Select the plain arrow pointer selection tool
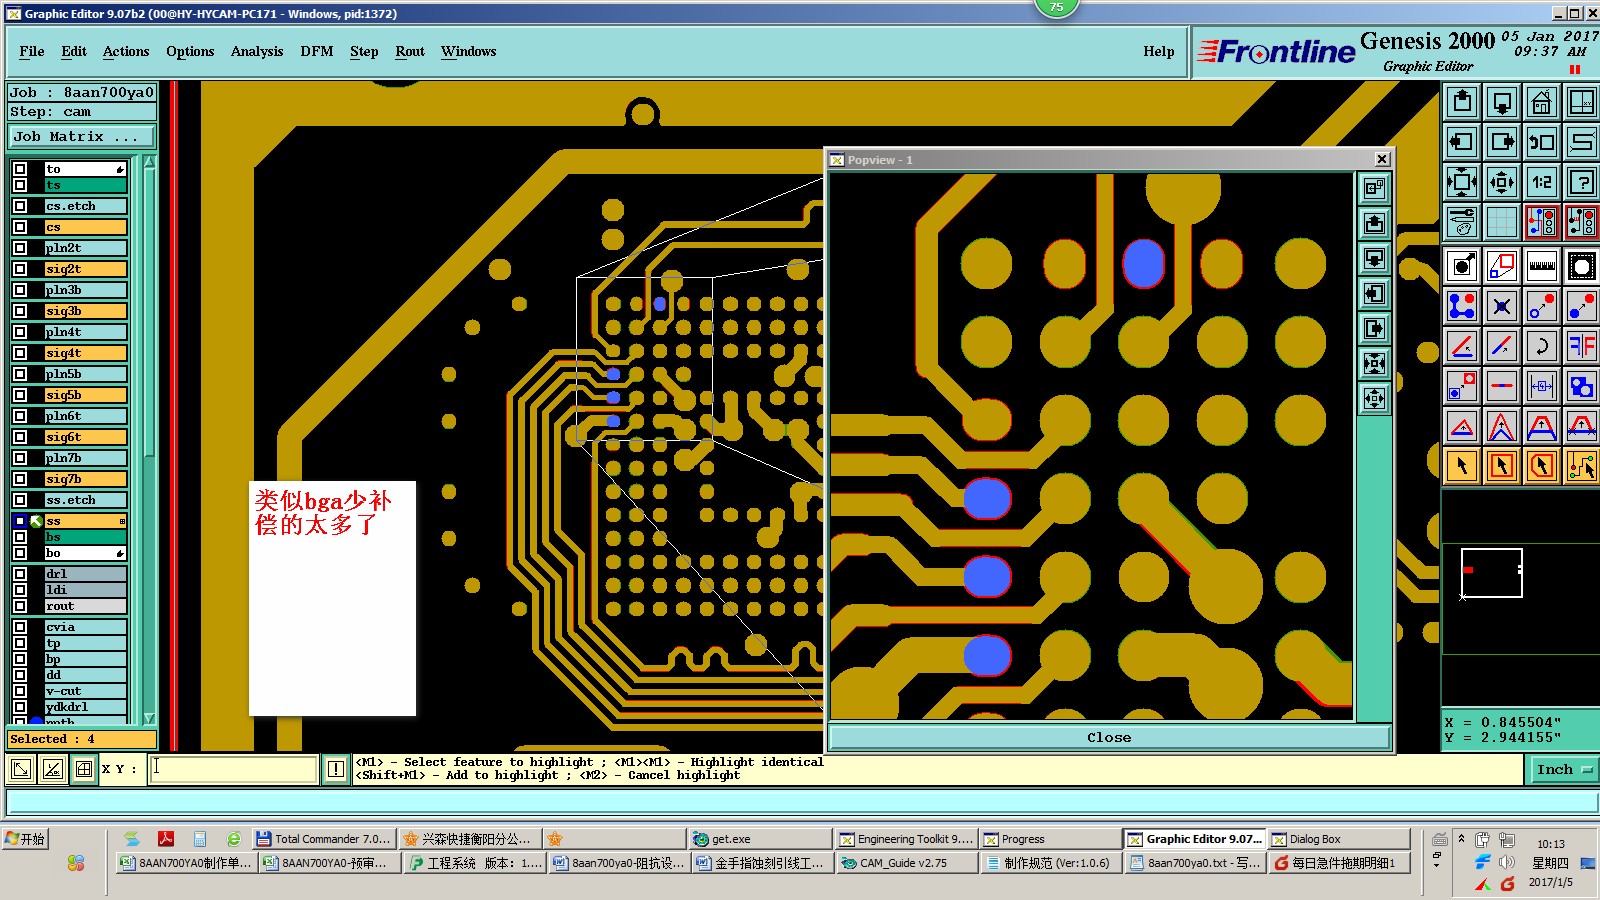 [x=1462, y=466]
